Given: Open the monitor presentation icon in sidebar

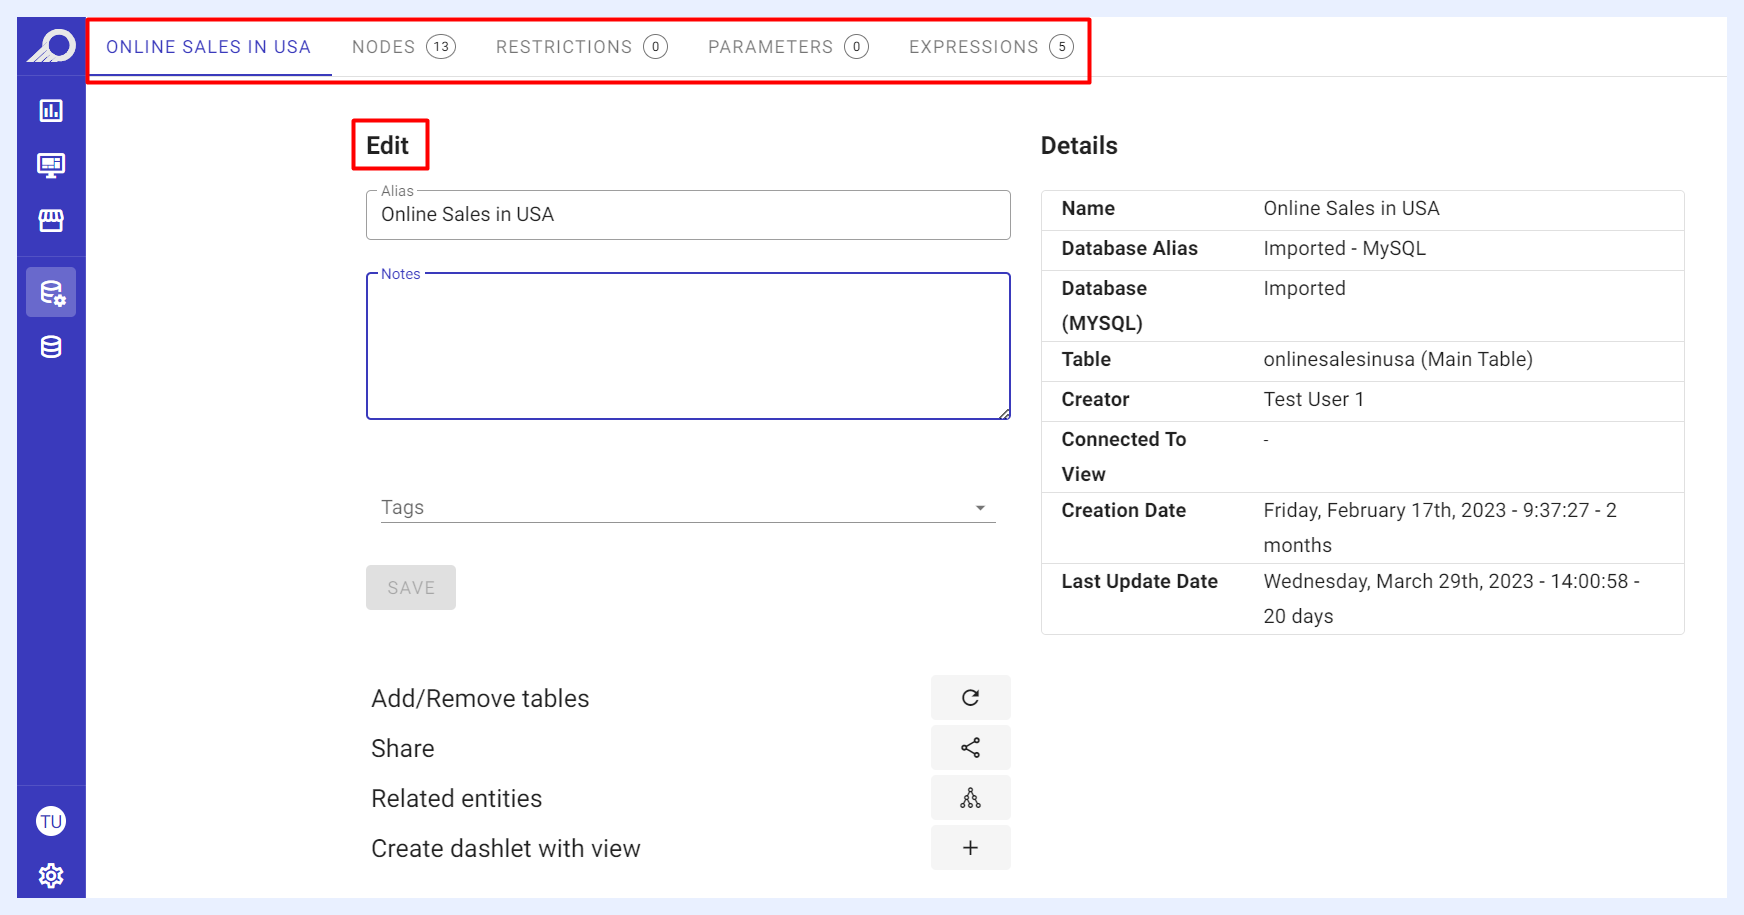Looking at the screenshot, I should (51, 165).
